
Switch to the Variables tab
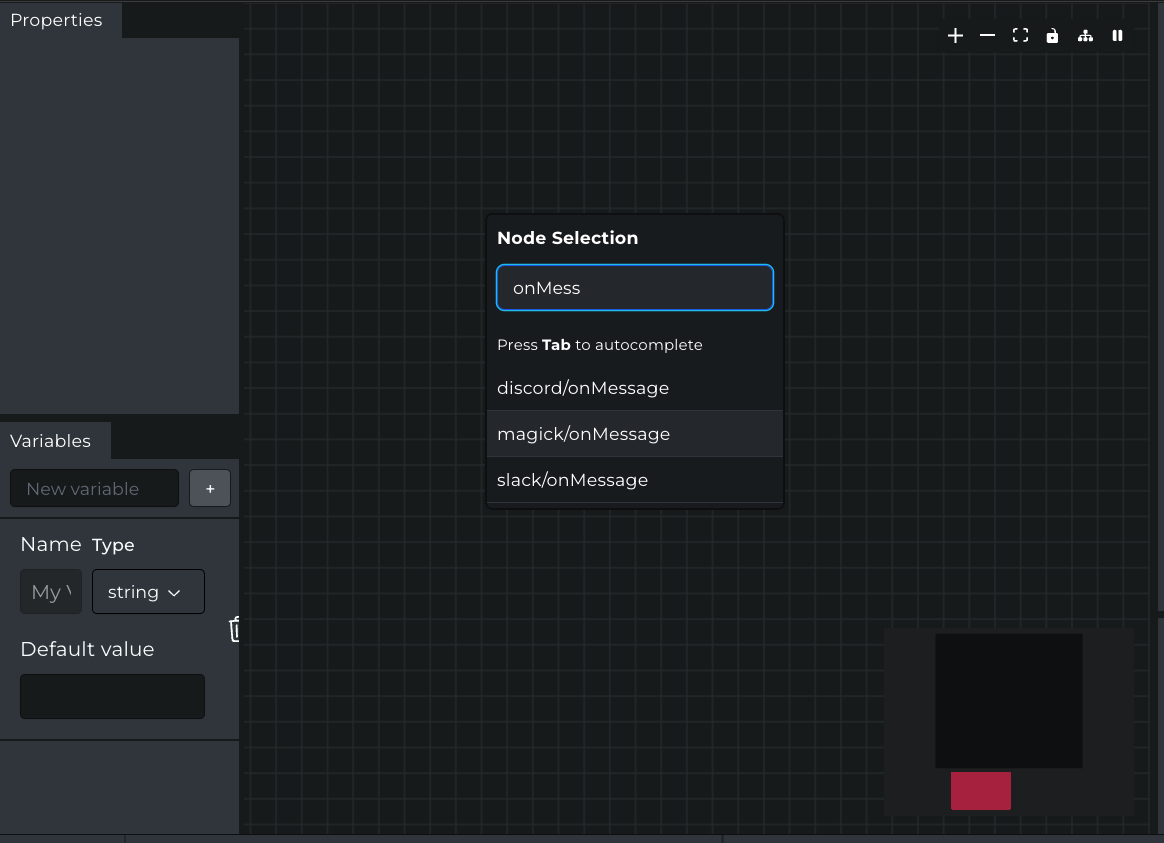coord(48,440)
